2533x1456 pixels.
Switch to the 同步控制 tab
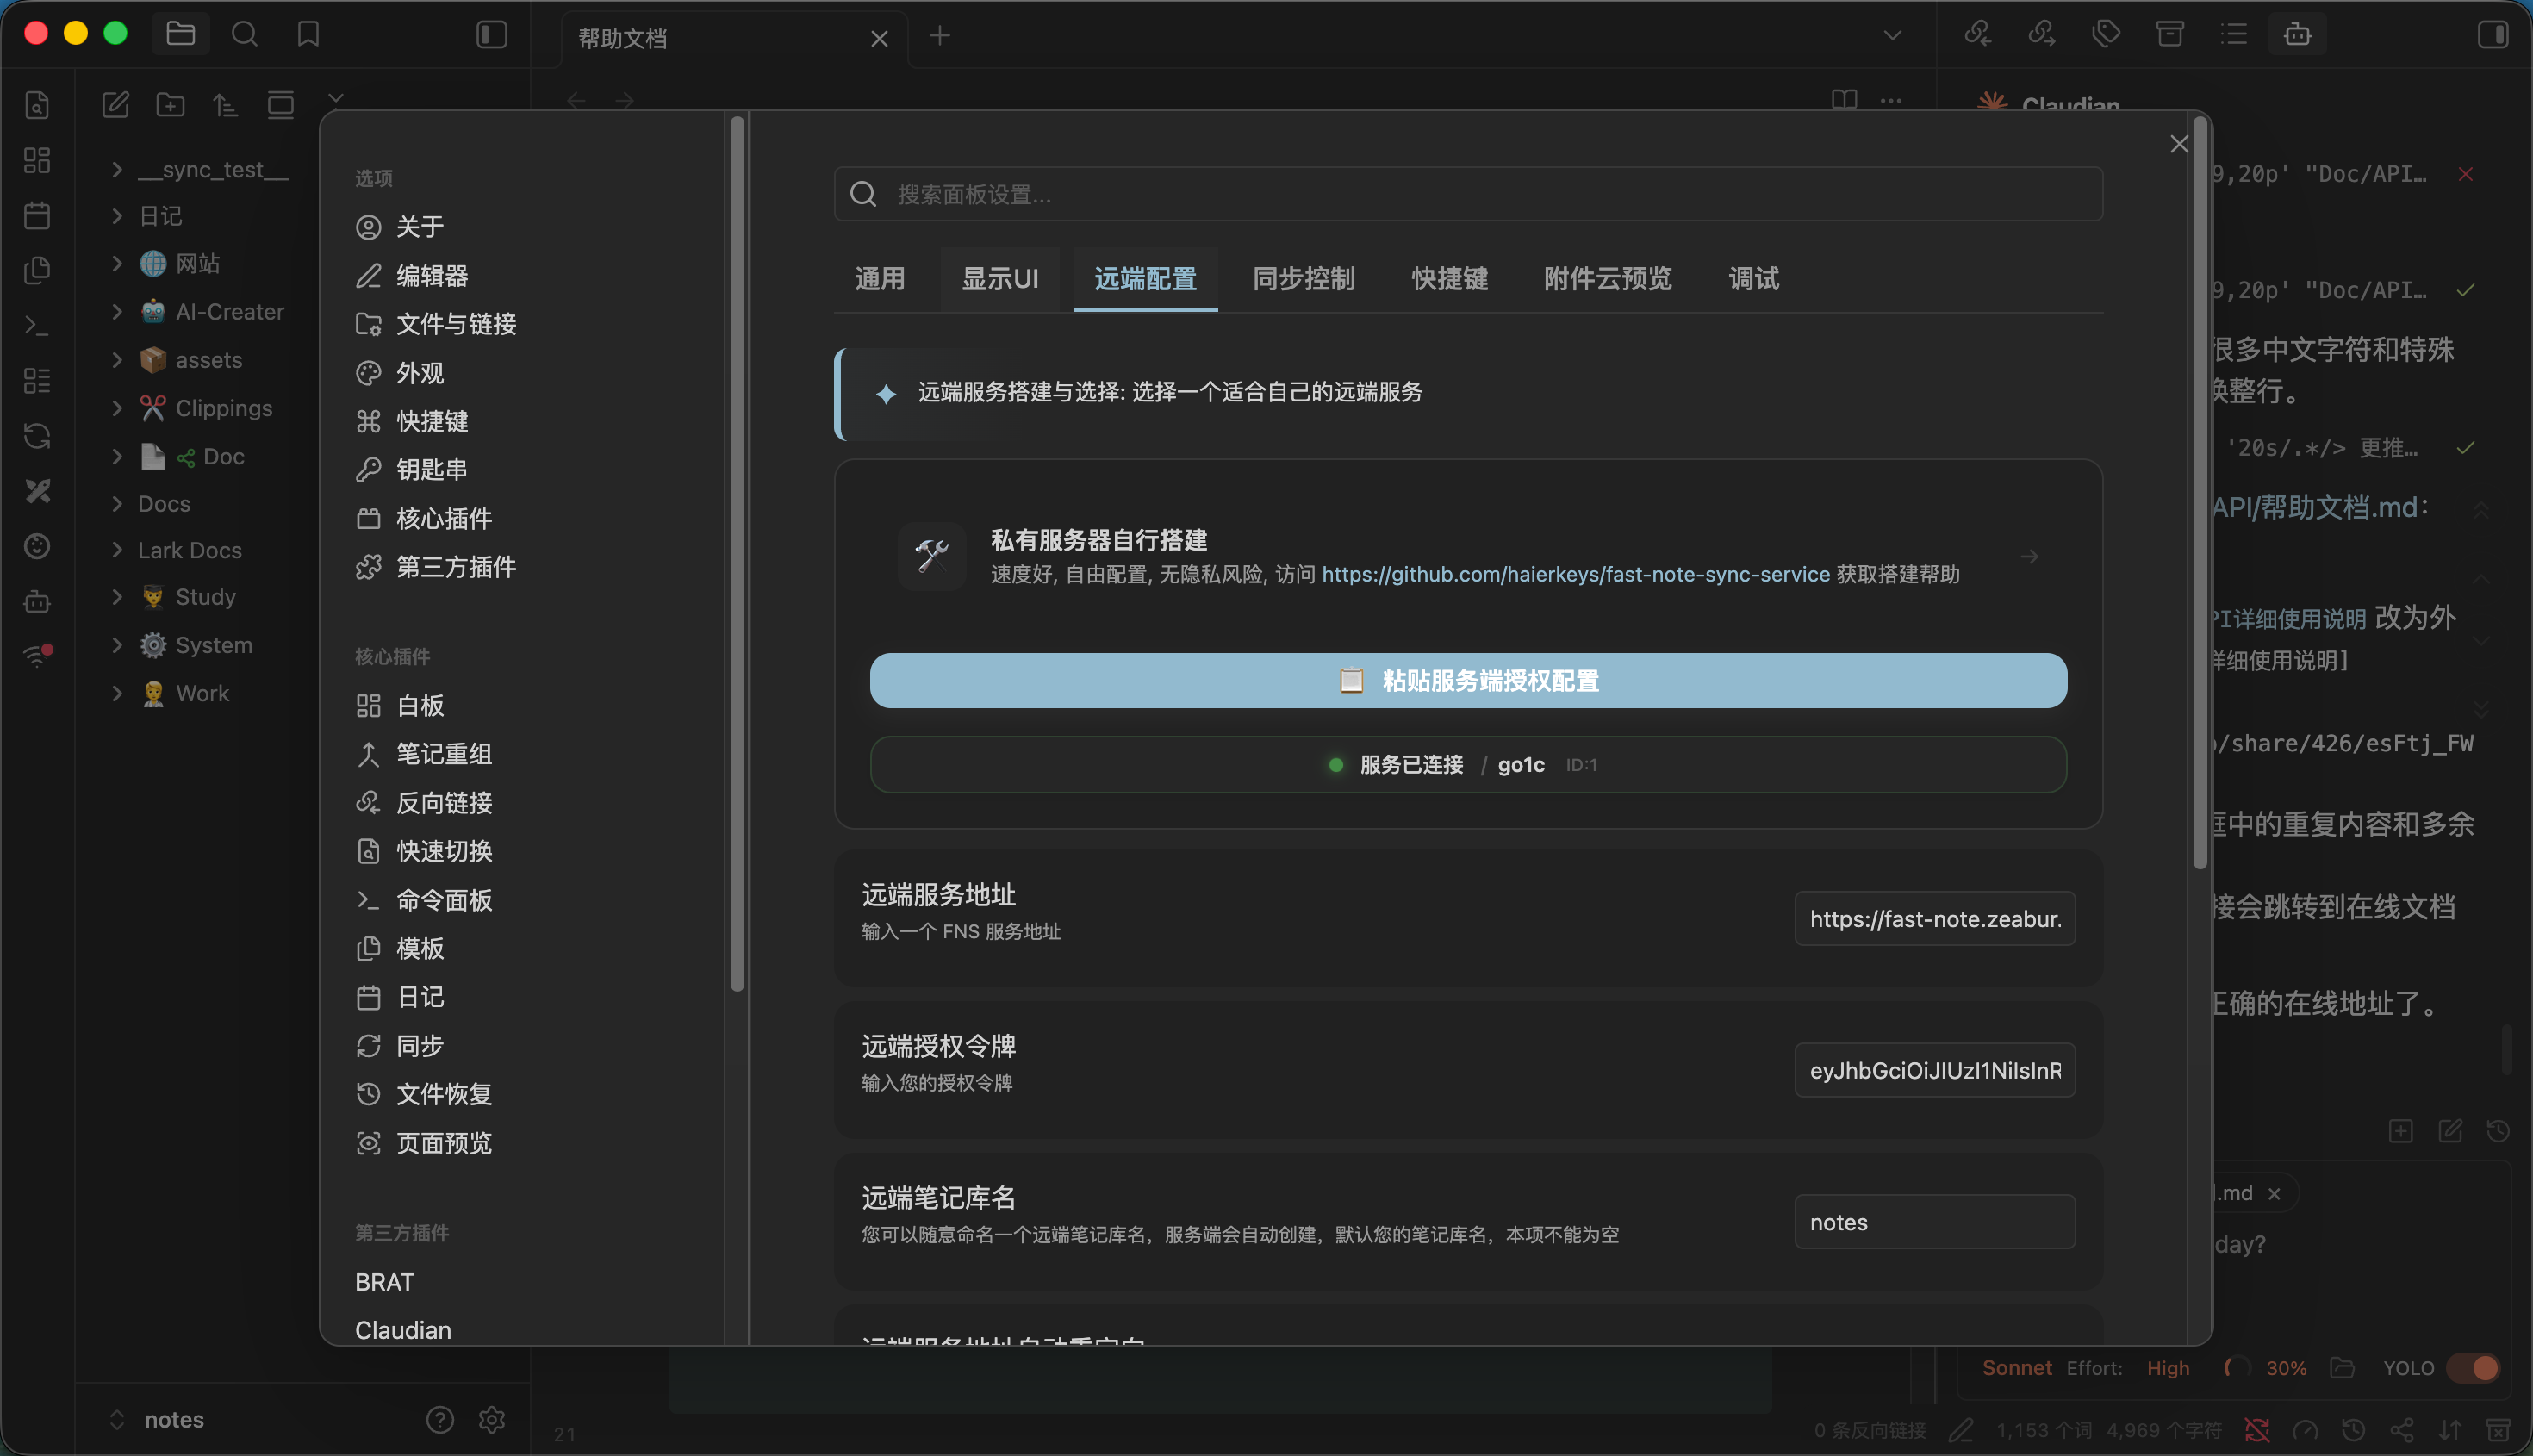click(1303, 278)
